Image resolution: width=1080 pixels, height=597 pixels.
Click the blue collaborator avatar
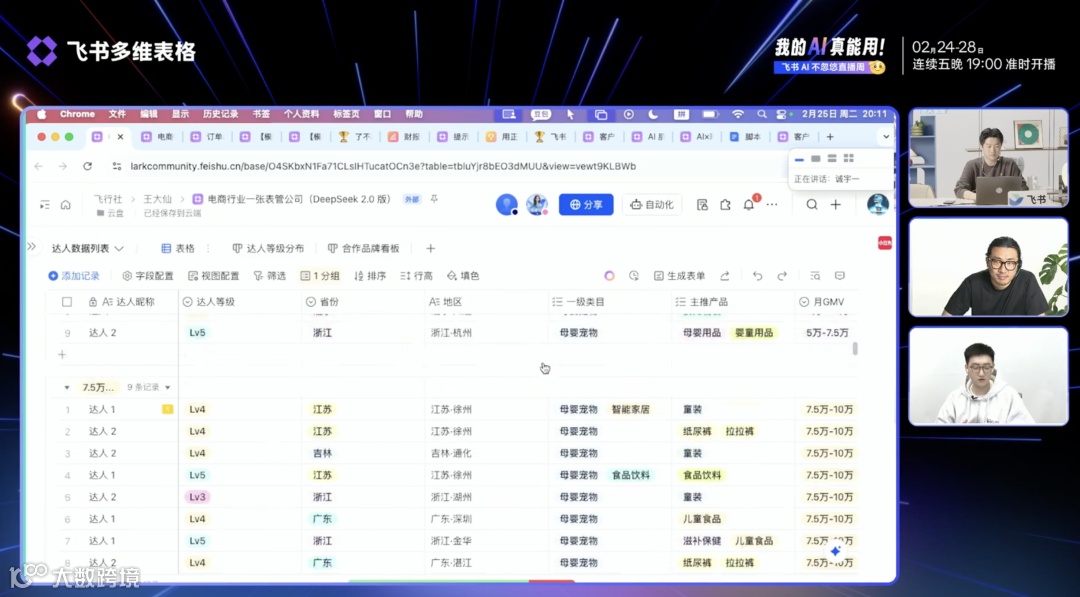pos(507,205)
